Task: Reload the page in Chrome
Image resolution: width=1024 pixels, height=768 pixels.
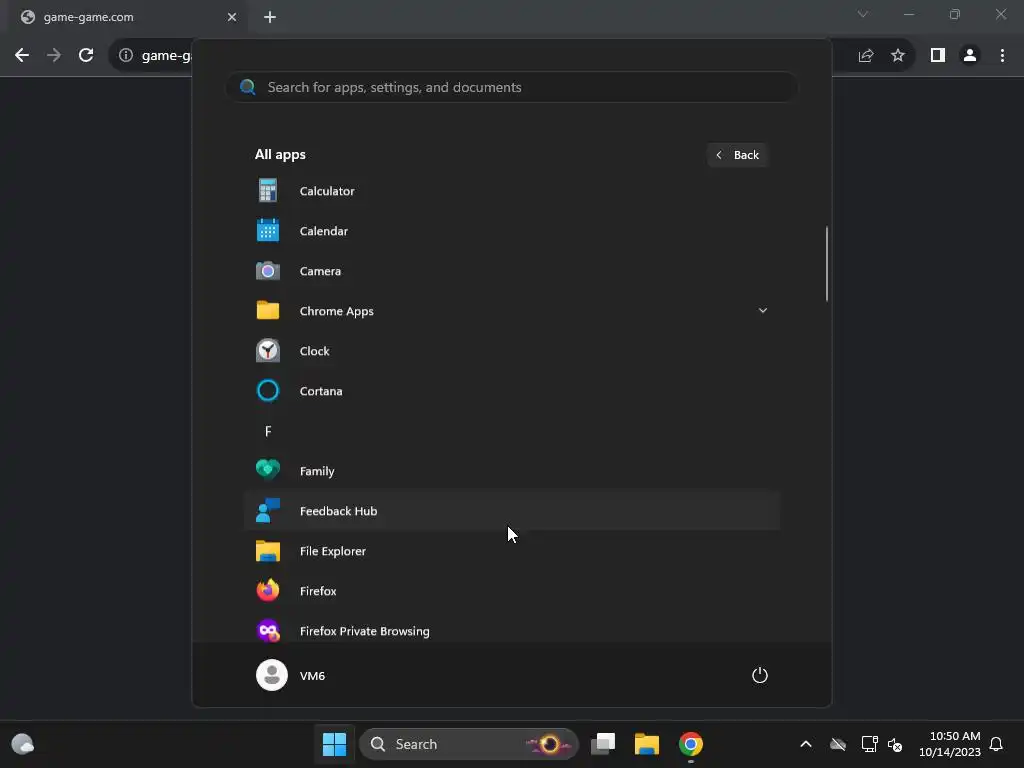Action: tap(86, 55)
